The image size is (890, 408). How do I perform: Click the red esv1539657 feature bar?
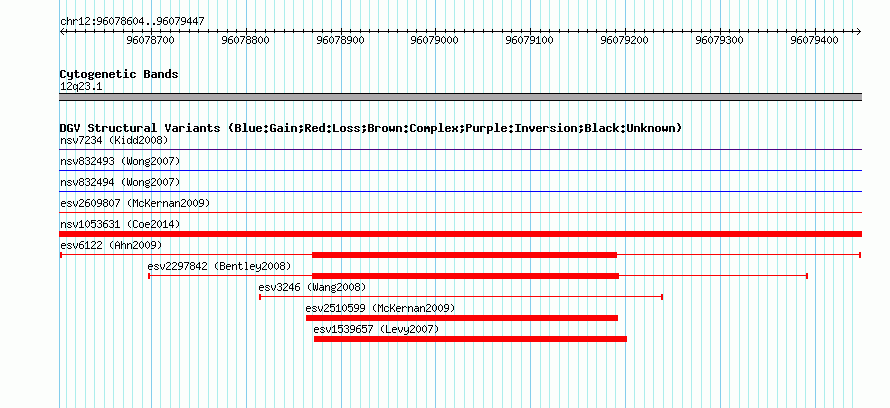coord(470,339)
